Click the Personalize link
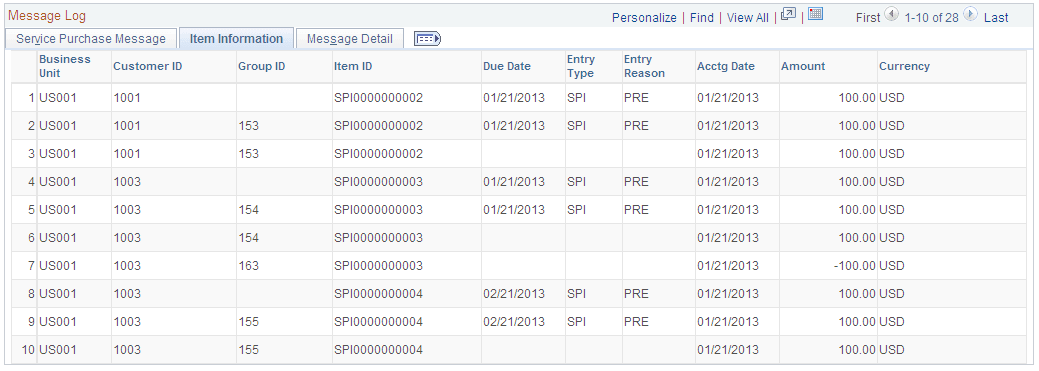Screen dimensions: 1039x371 [x=644, y=18]
